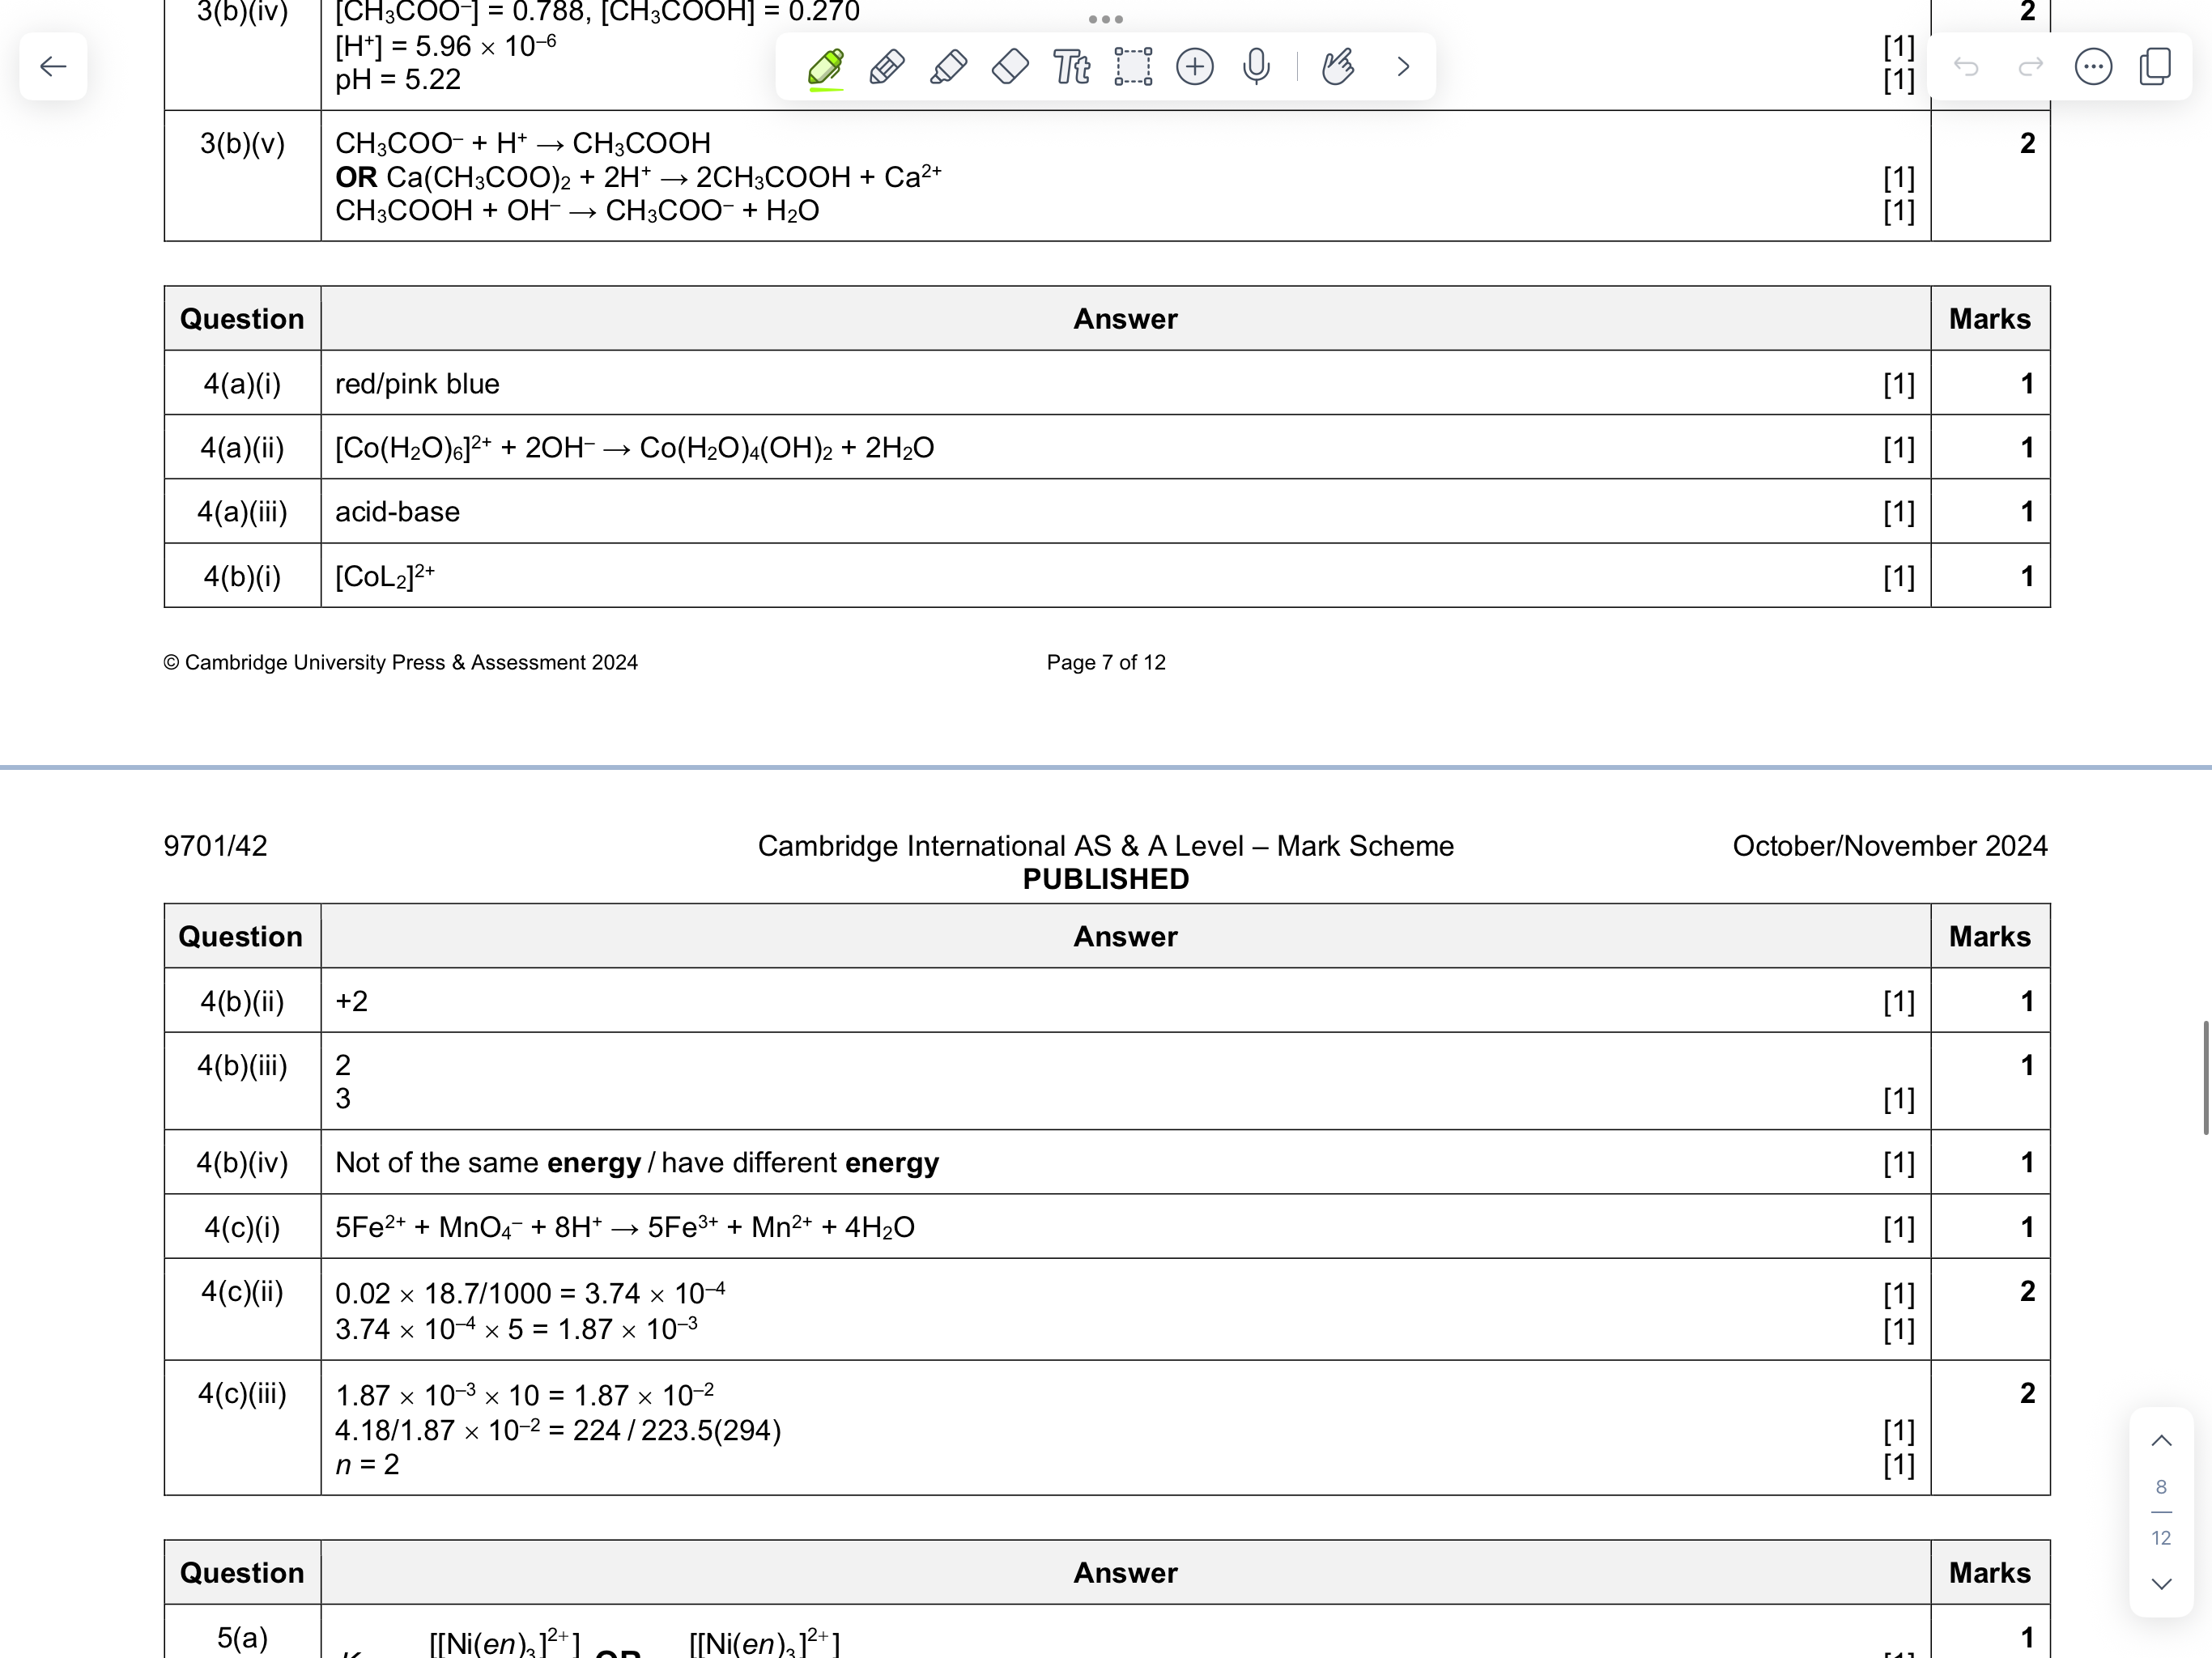This screenshot has width=2212, height=1658.
Task: Click the redo arrow
Action: point(2030,67)
